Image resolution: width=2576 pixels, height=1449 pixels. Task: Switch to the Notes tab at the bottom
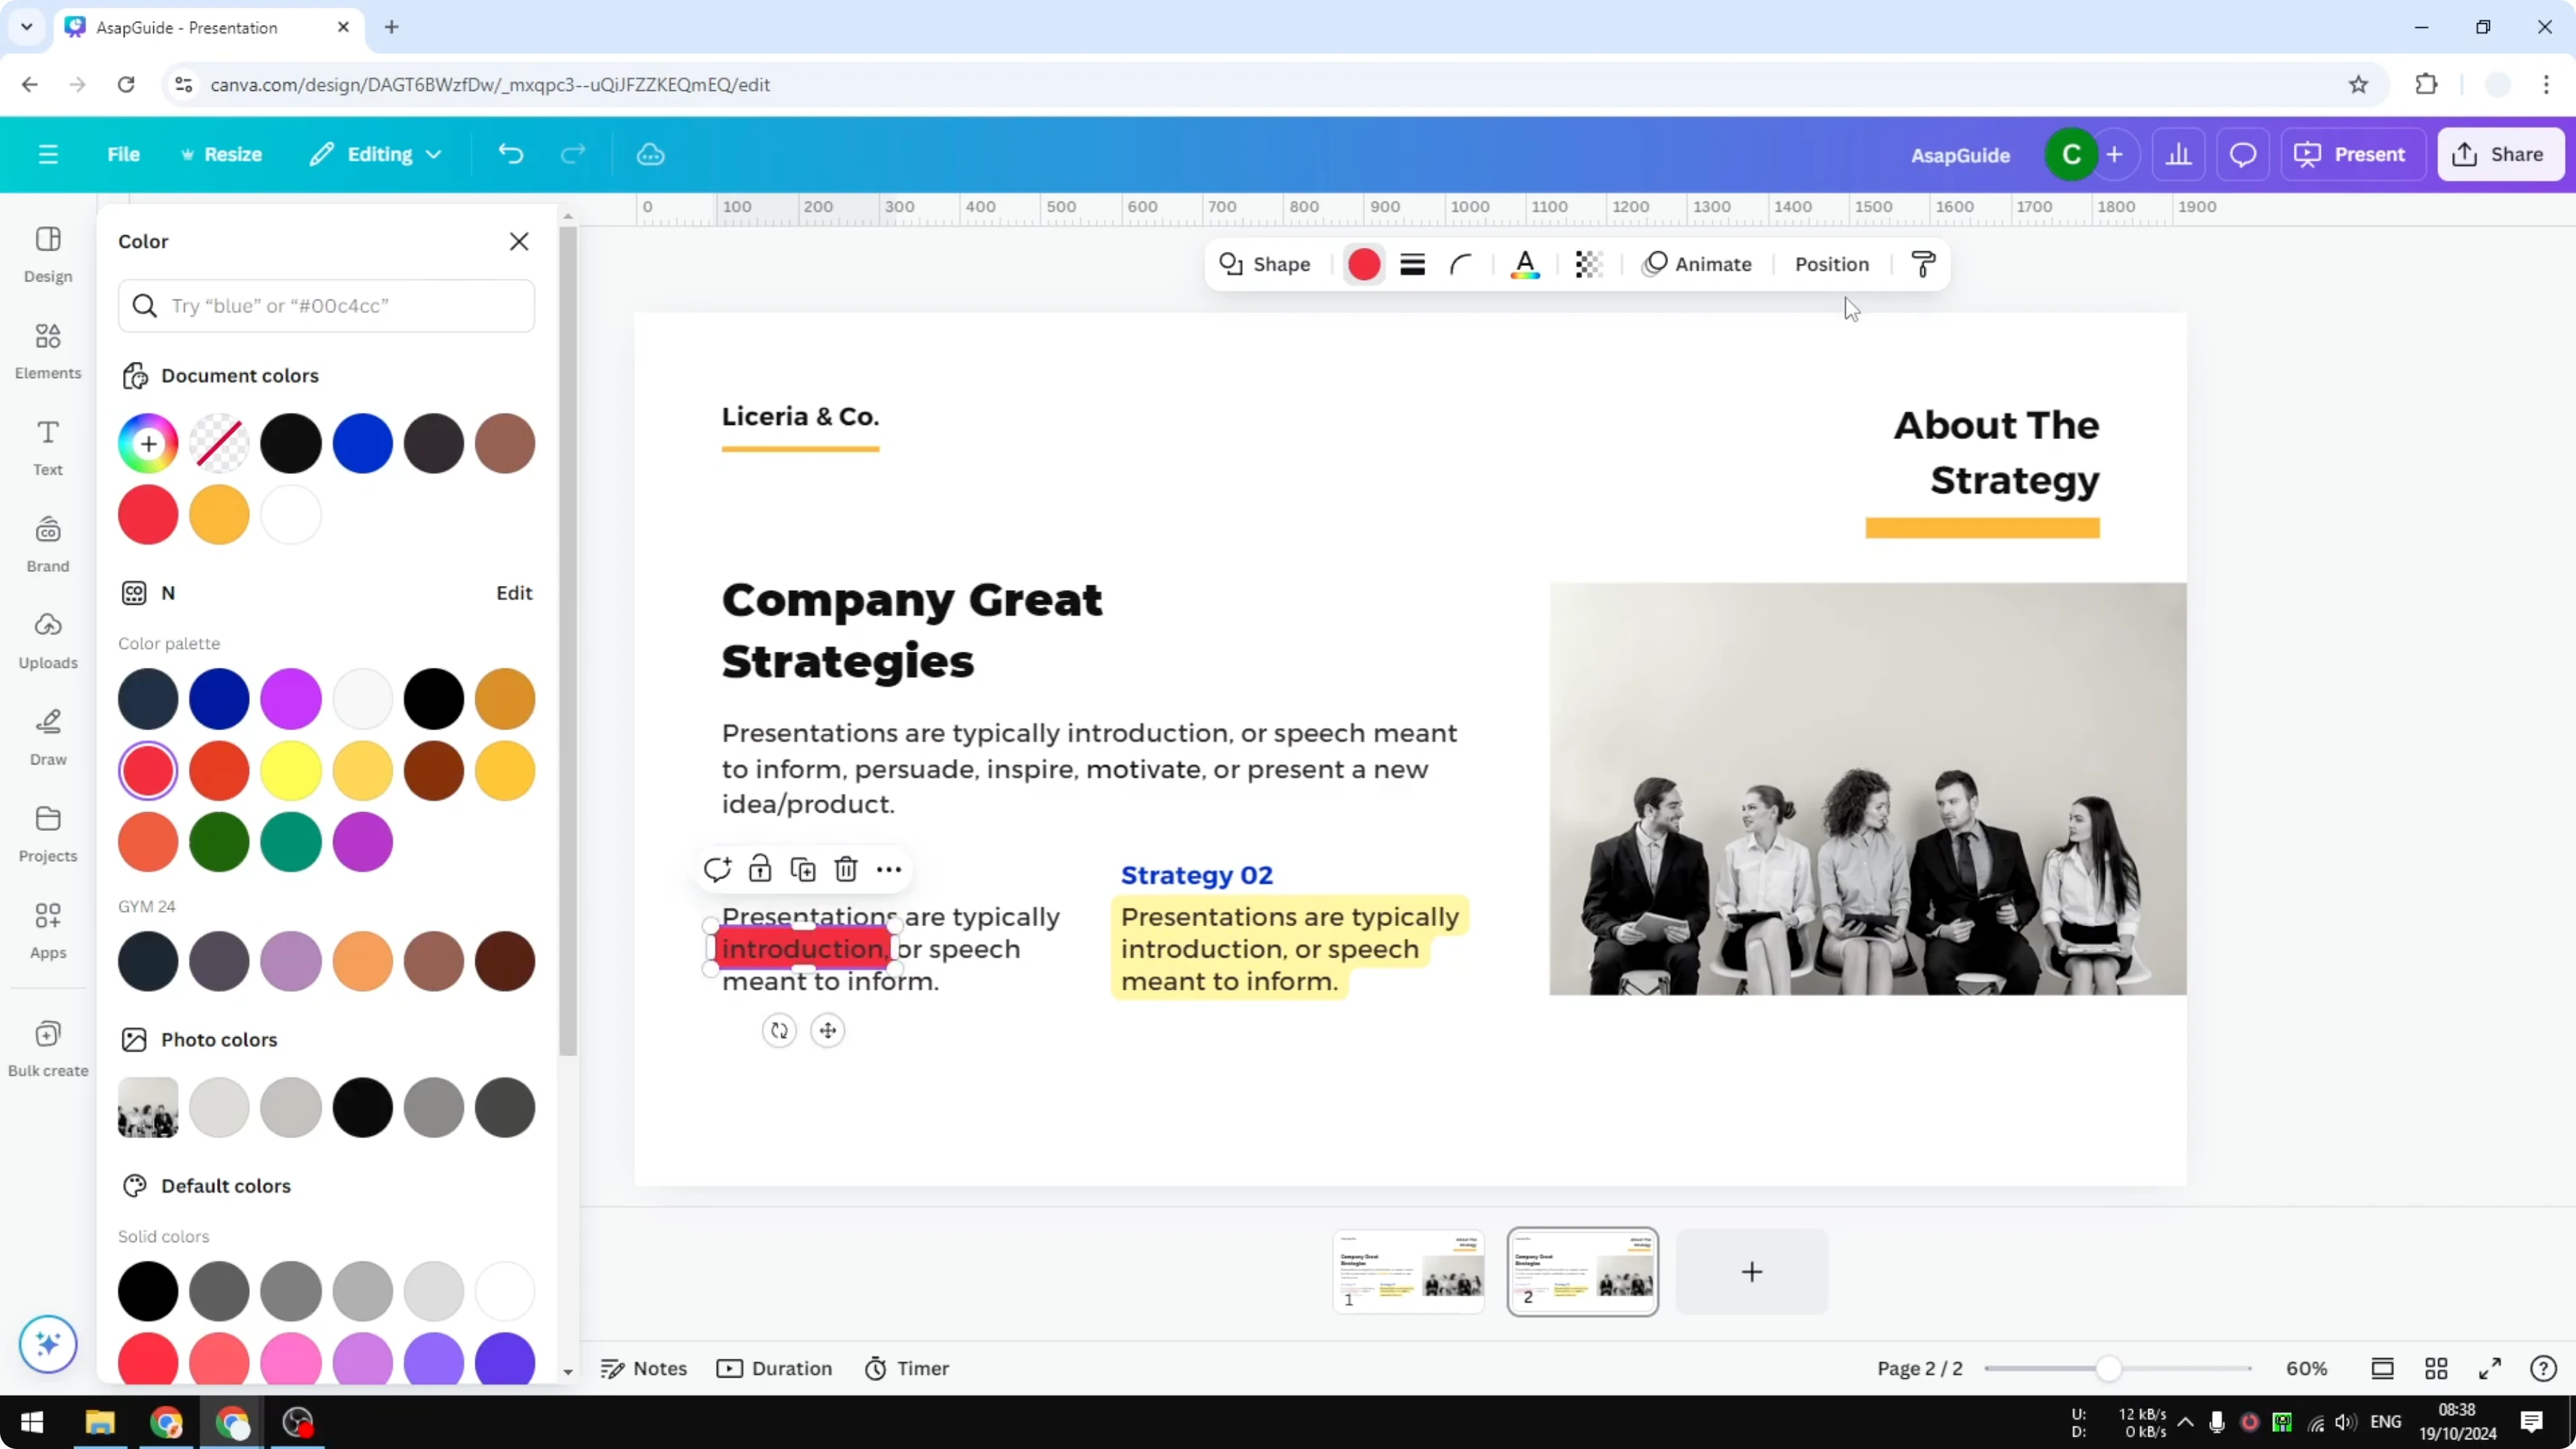tap(643, 1368)
